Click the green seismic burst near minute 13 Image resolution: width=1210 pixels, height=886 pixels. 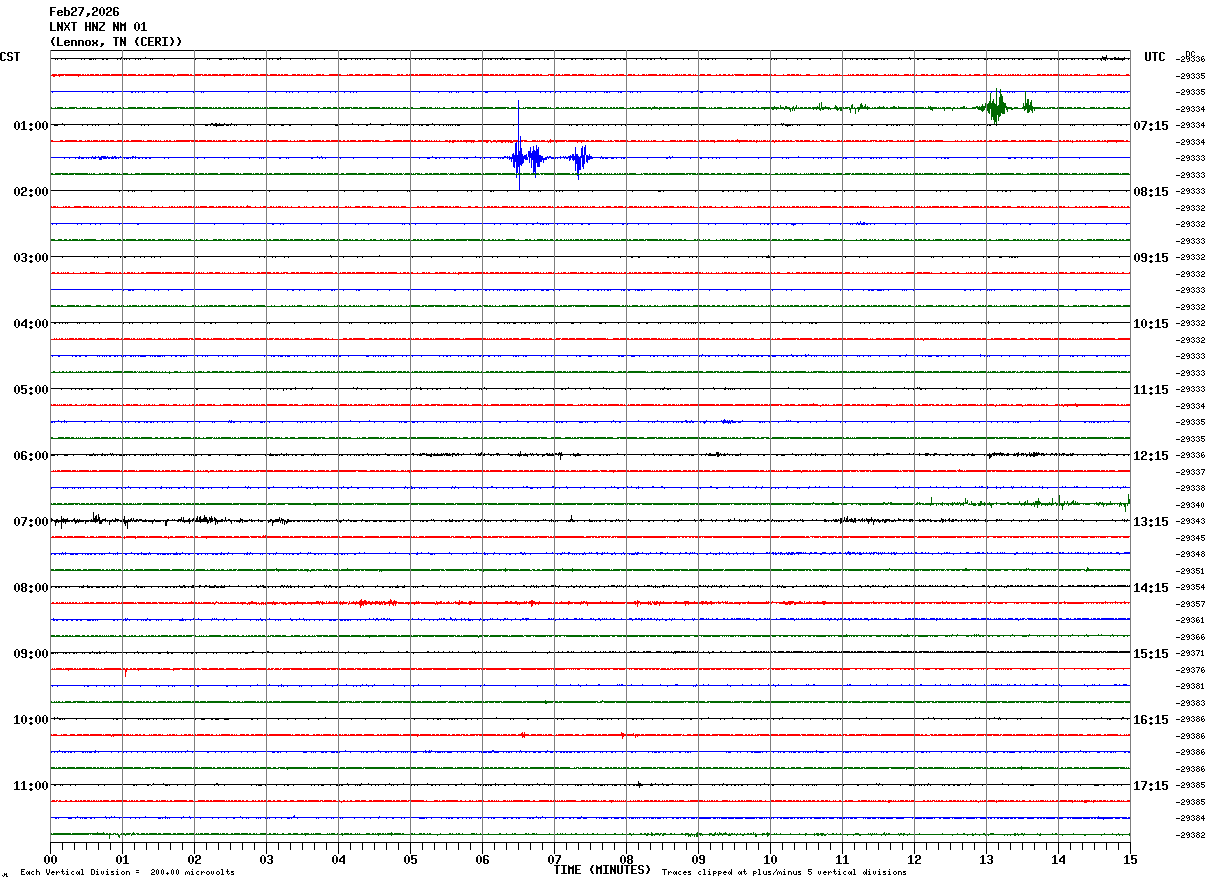point(995,106)
